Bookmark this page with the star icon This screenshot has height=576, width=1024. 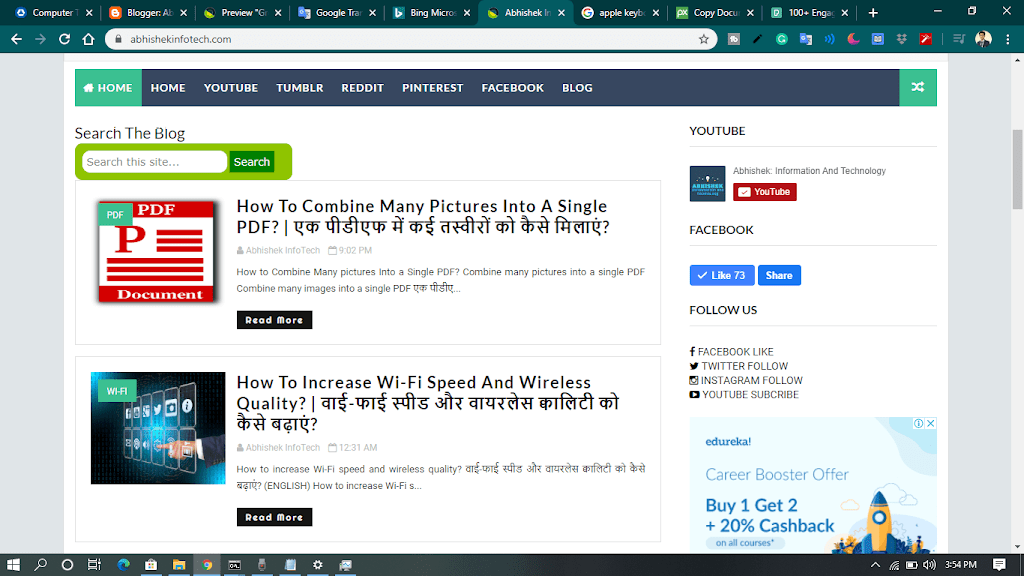coord(704,39)
